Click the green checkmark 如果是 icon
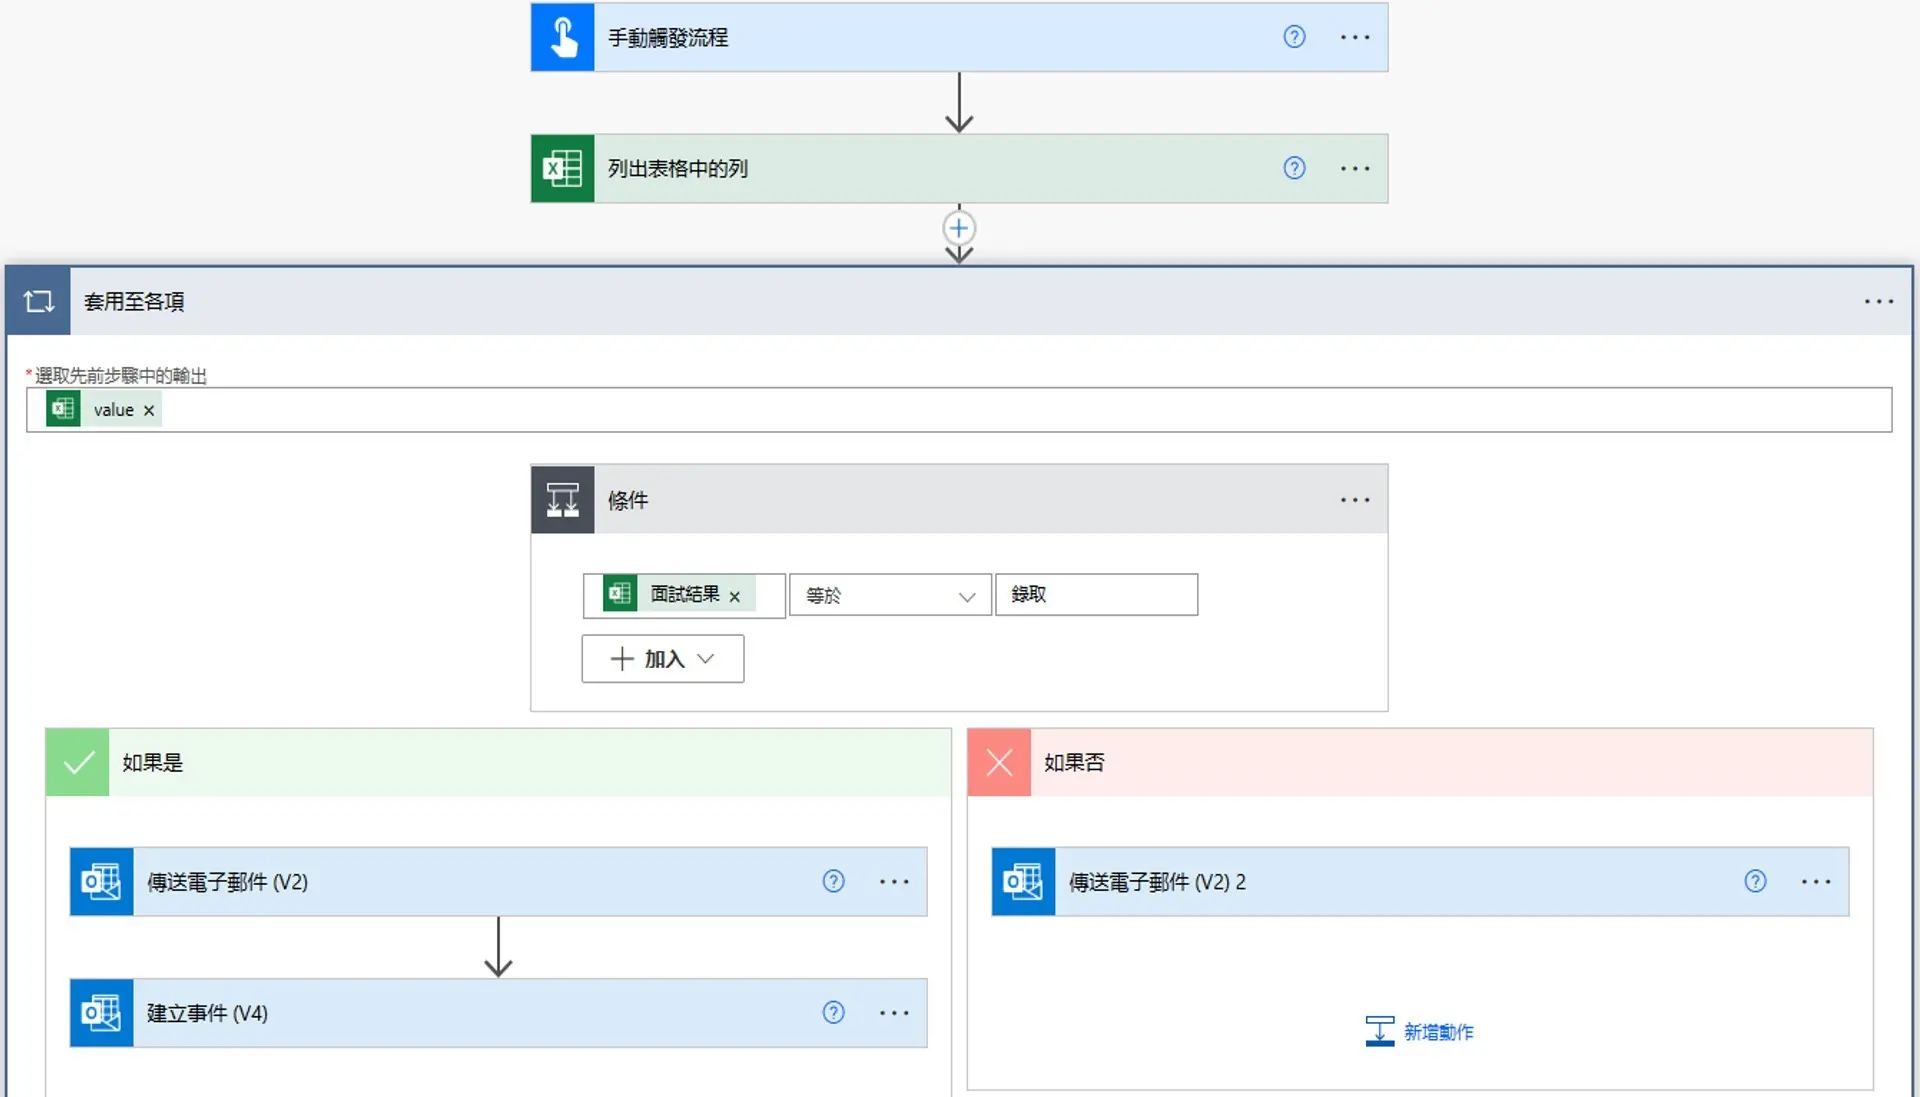The width and height of the screenshot is (1920, 1097). coord(78,762)
